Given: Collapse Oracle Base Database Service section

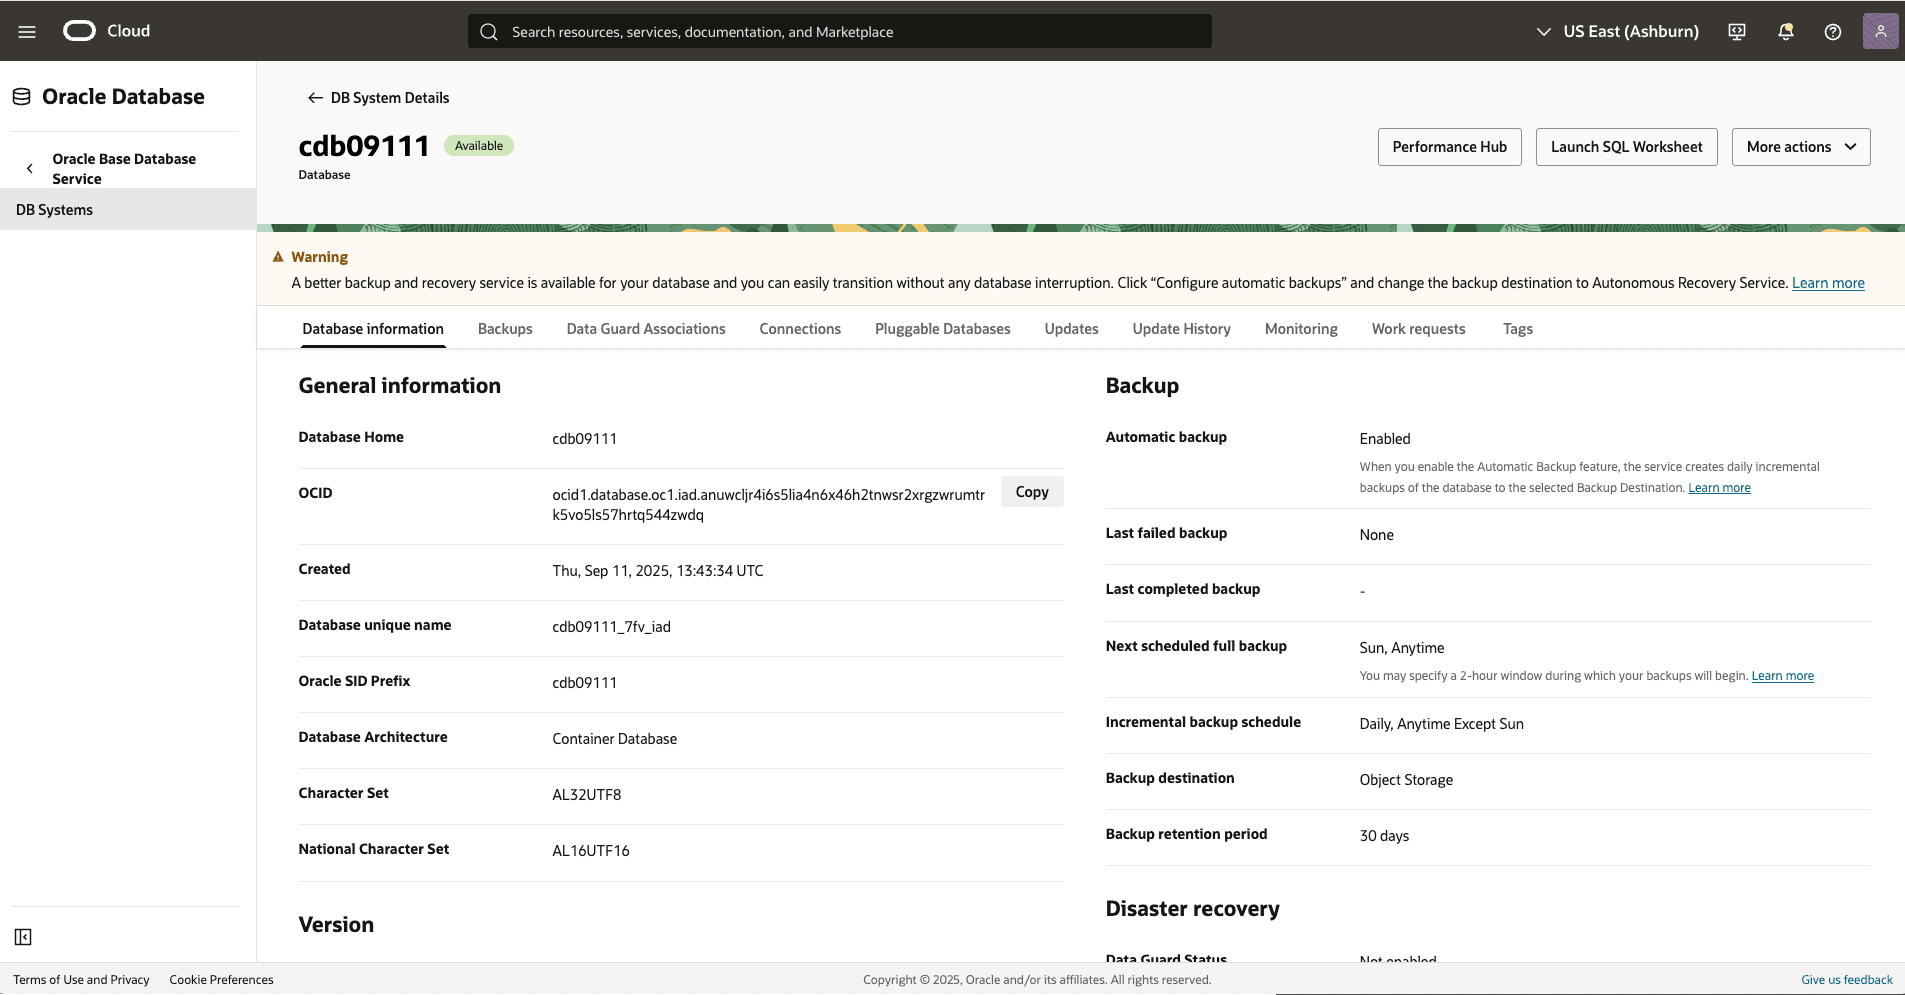Looking at the screenshot, I should 30,168.
